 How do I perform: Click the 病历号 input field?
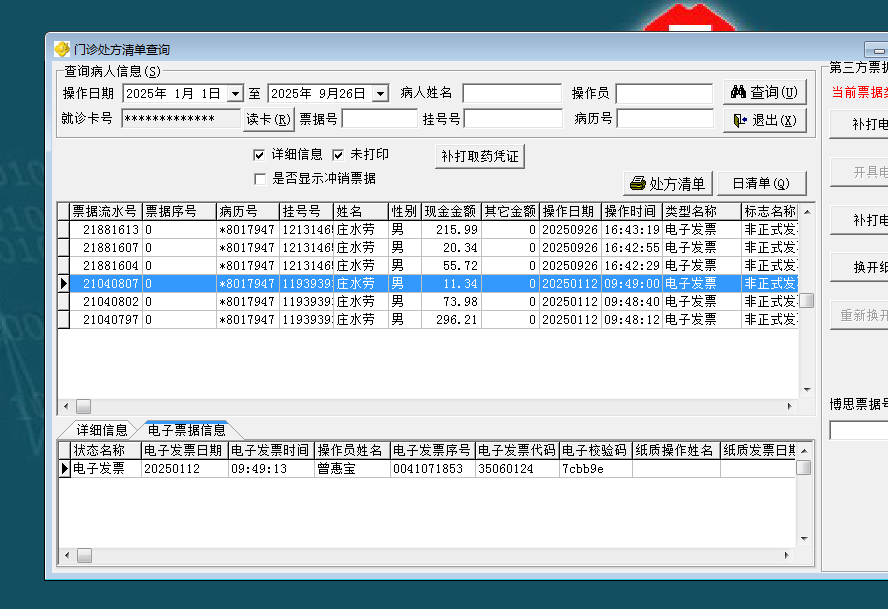point(665,119)
